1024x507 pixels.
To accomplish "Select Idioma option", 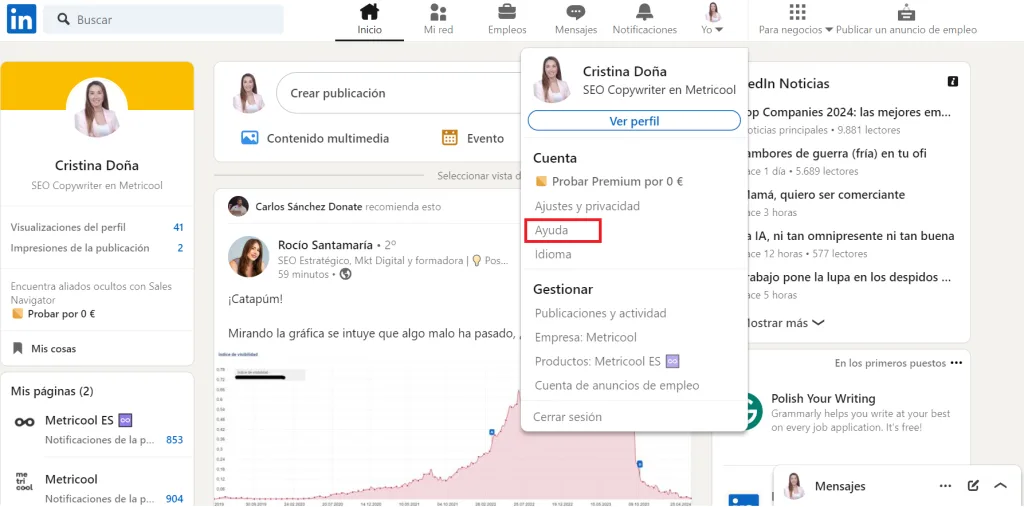I will tap(553, 254).
